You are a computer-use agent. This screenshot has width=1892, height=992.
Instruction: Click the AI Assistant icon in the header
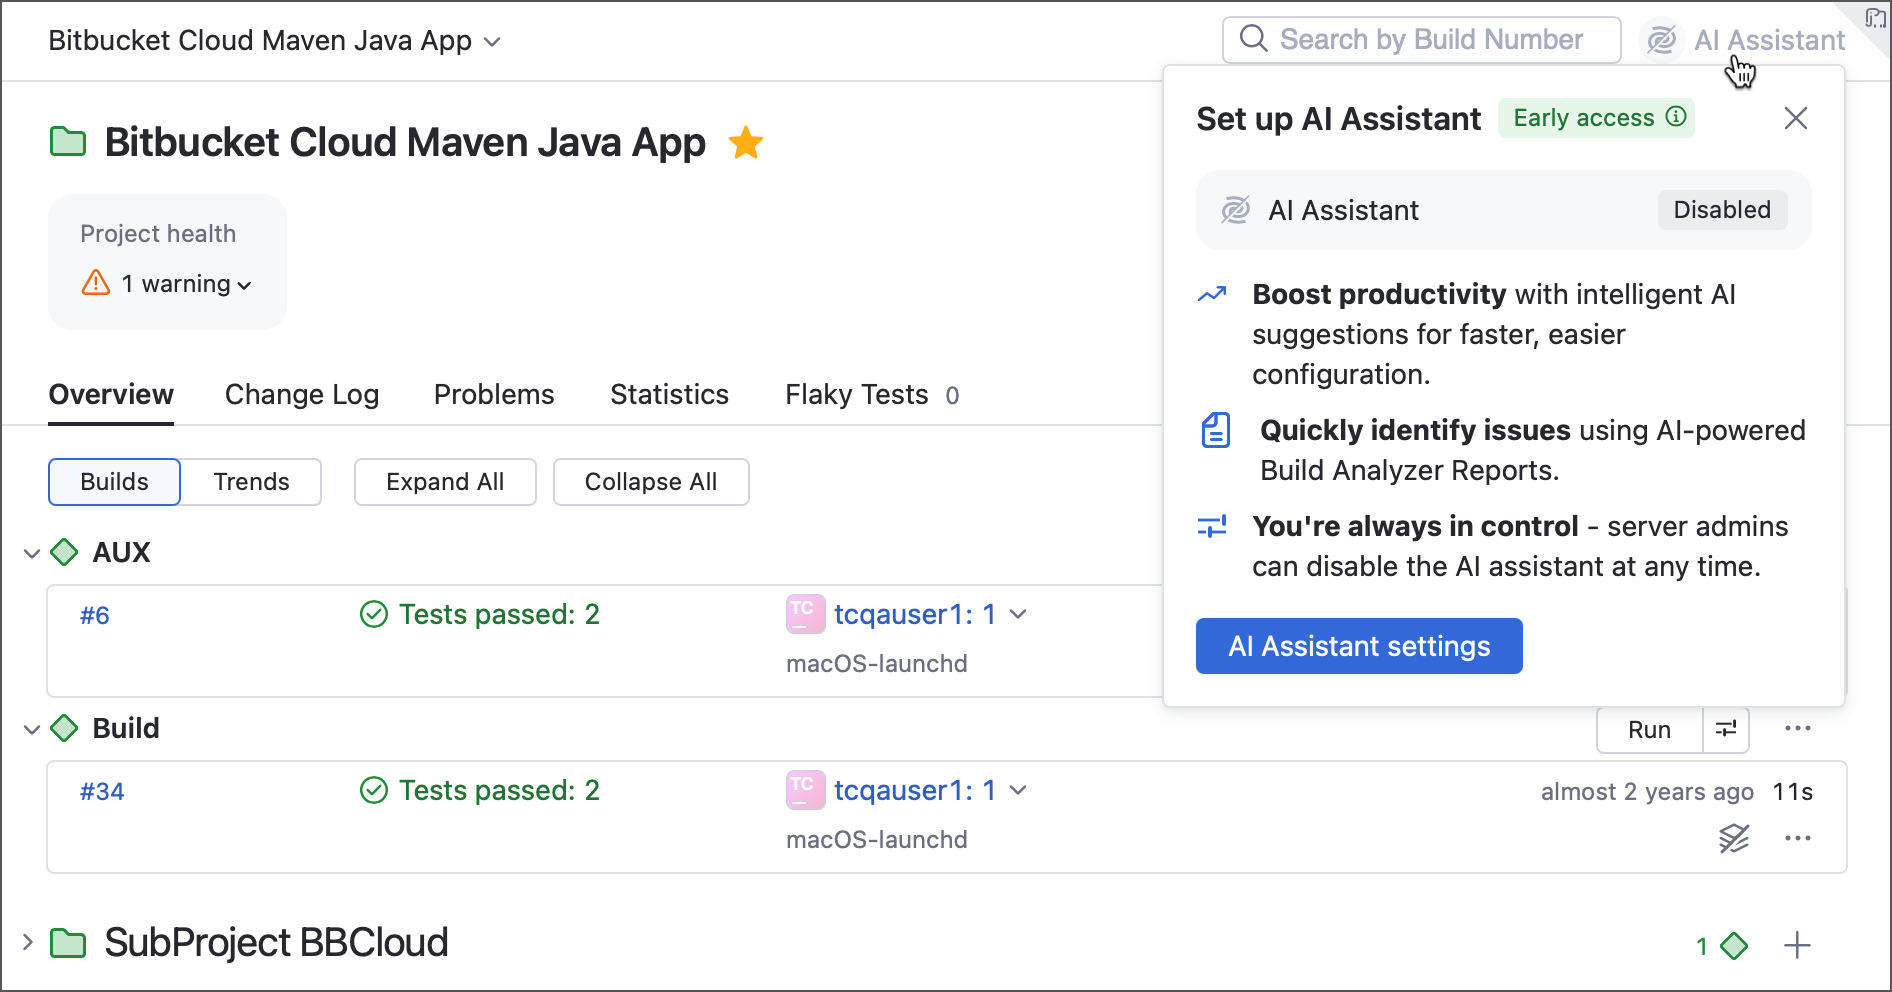click(1663, 39)
